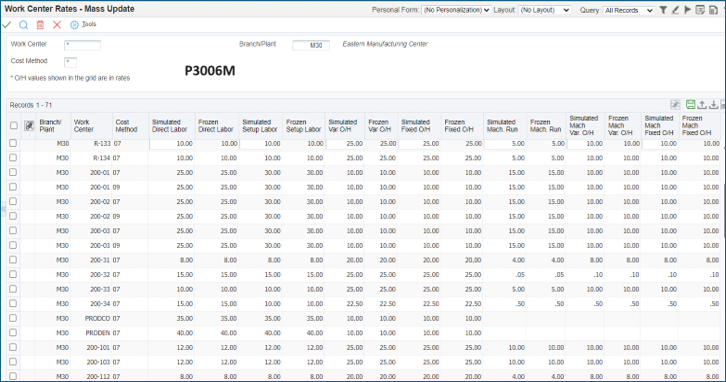
Task: Click the Find magnifier icon
Action: point(24,25)
